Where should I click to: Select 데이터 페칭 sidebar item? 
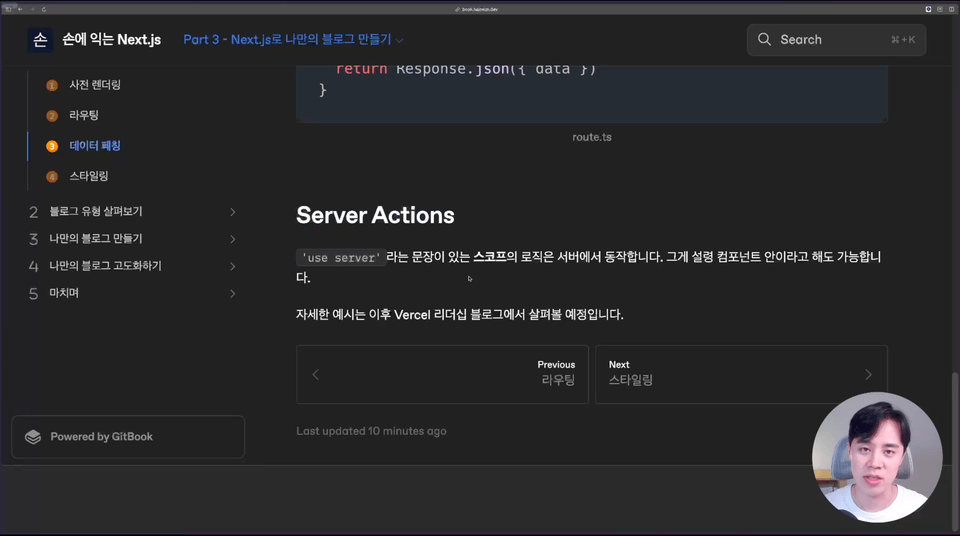tap(95, 146)
